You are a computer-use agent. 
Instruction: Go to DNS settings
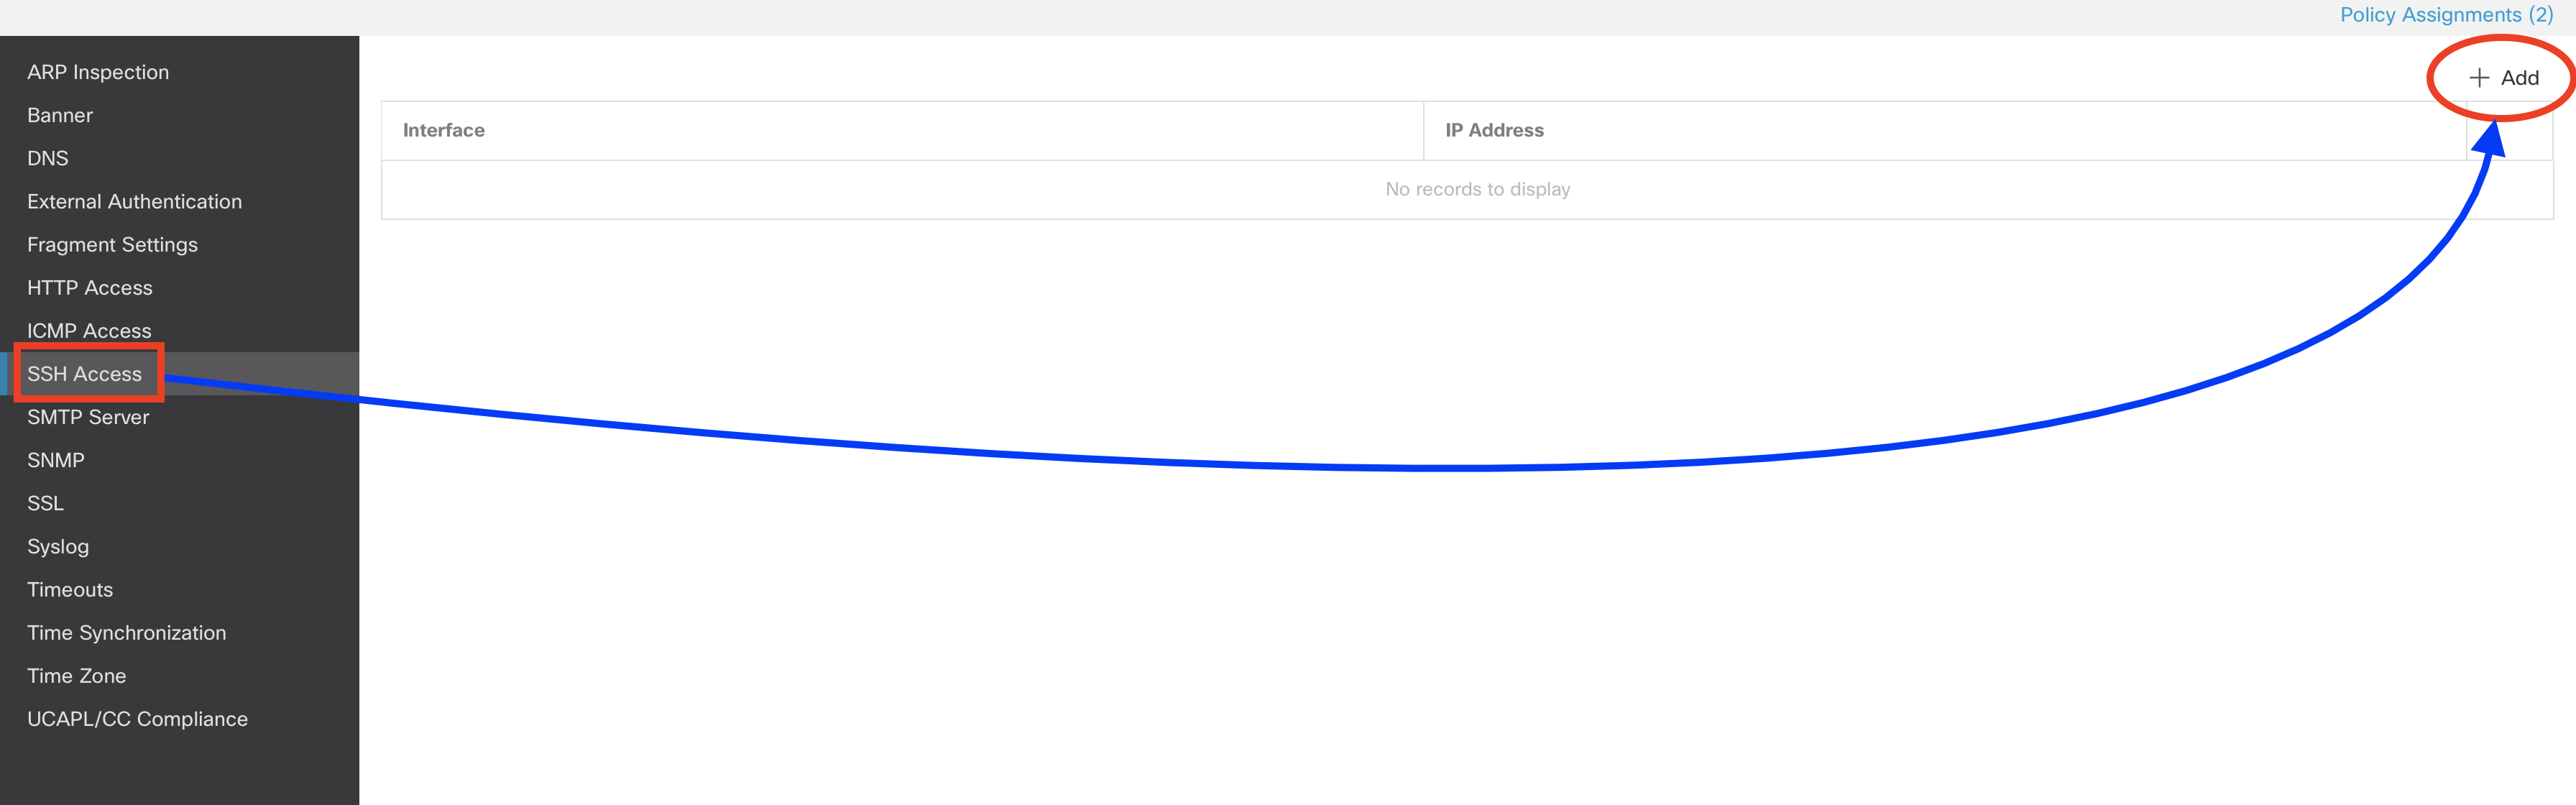point(48,158)
